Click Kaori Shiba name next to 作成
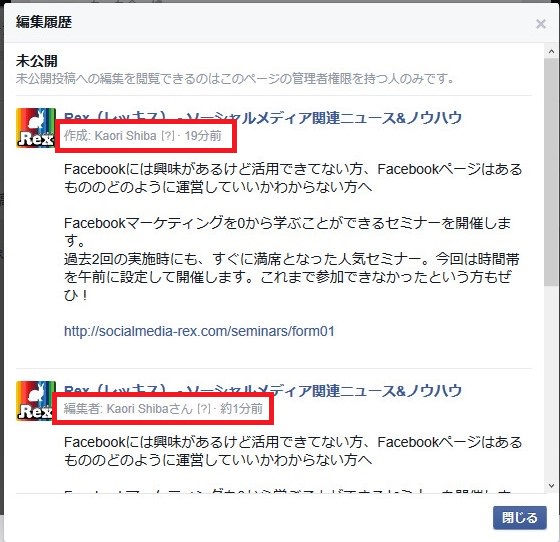Screen dimensions: 560x542 (125, 136)
